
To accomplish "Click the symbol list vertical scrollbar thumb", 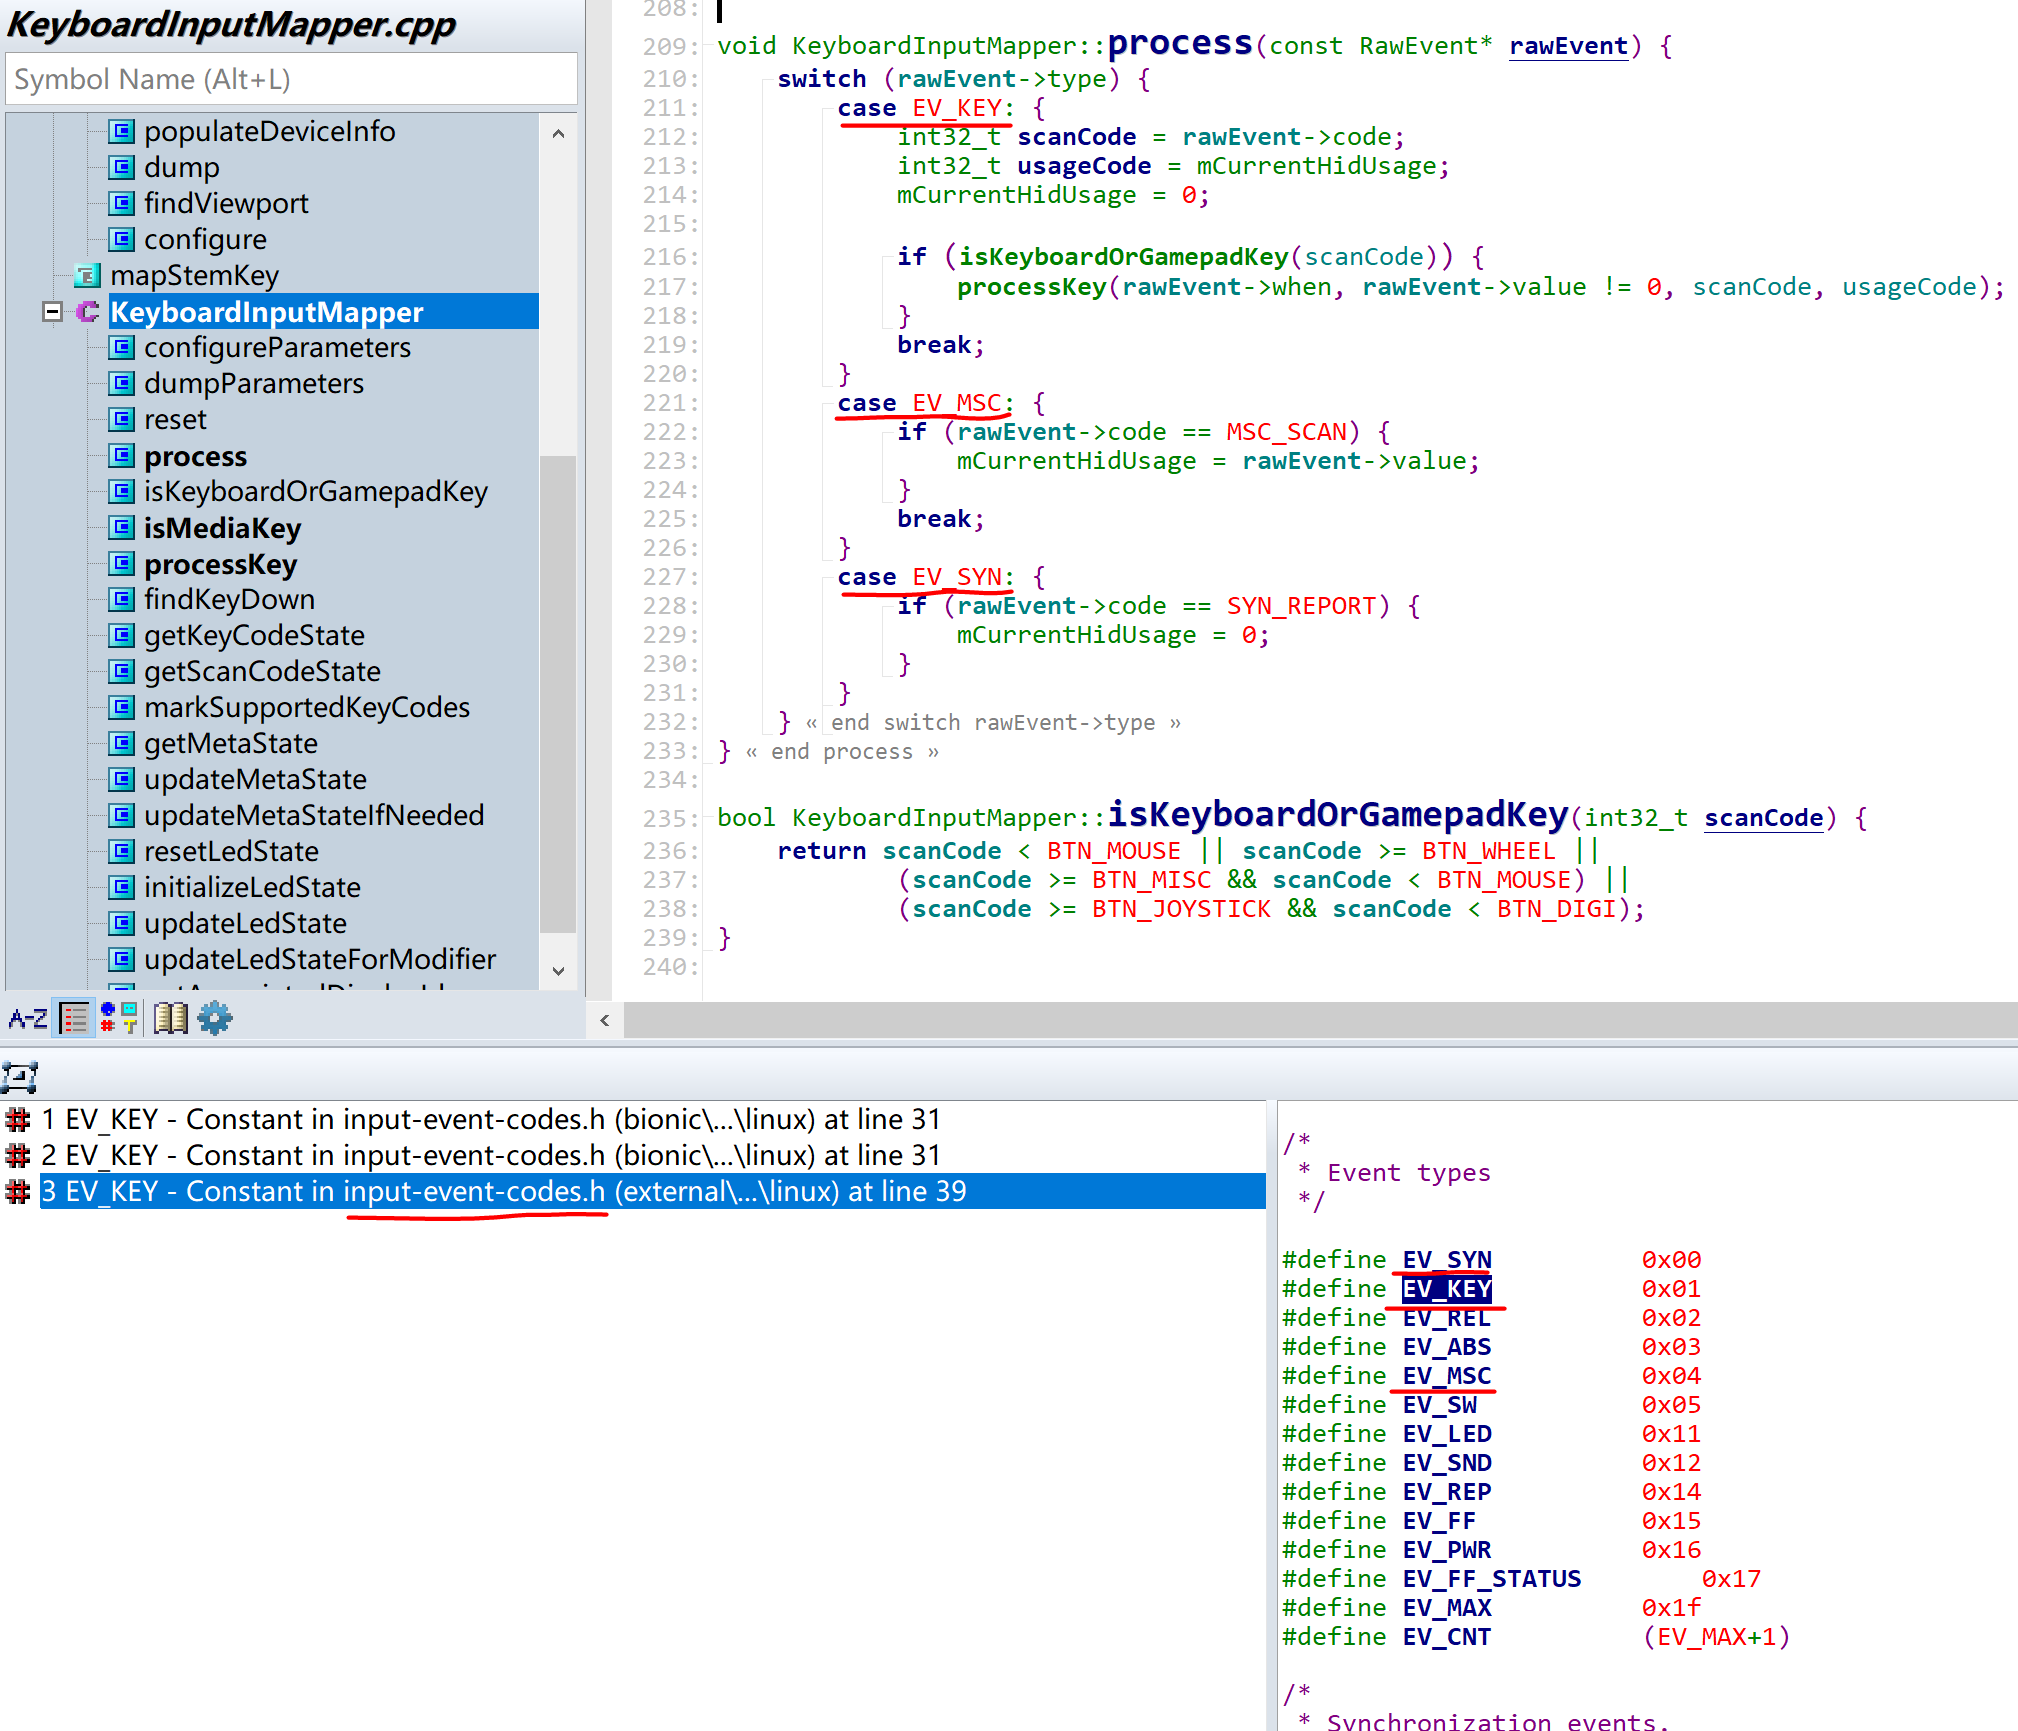I will [558, 693].
